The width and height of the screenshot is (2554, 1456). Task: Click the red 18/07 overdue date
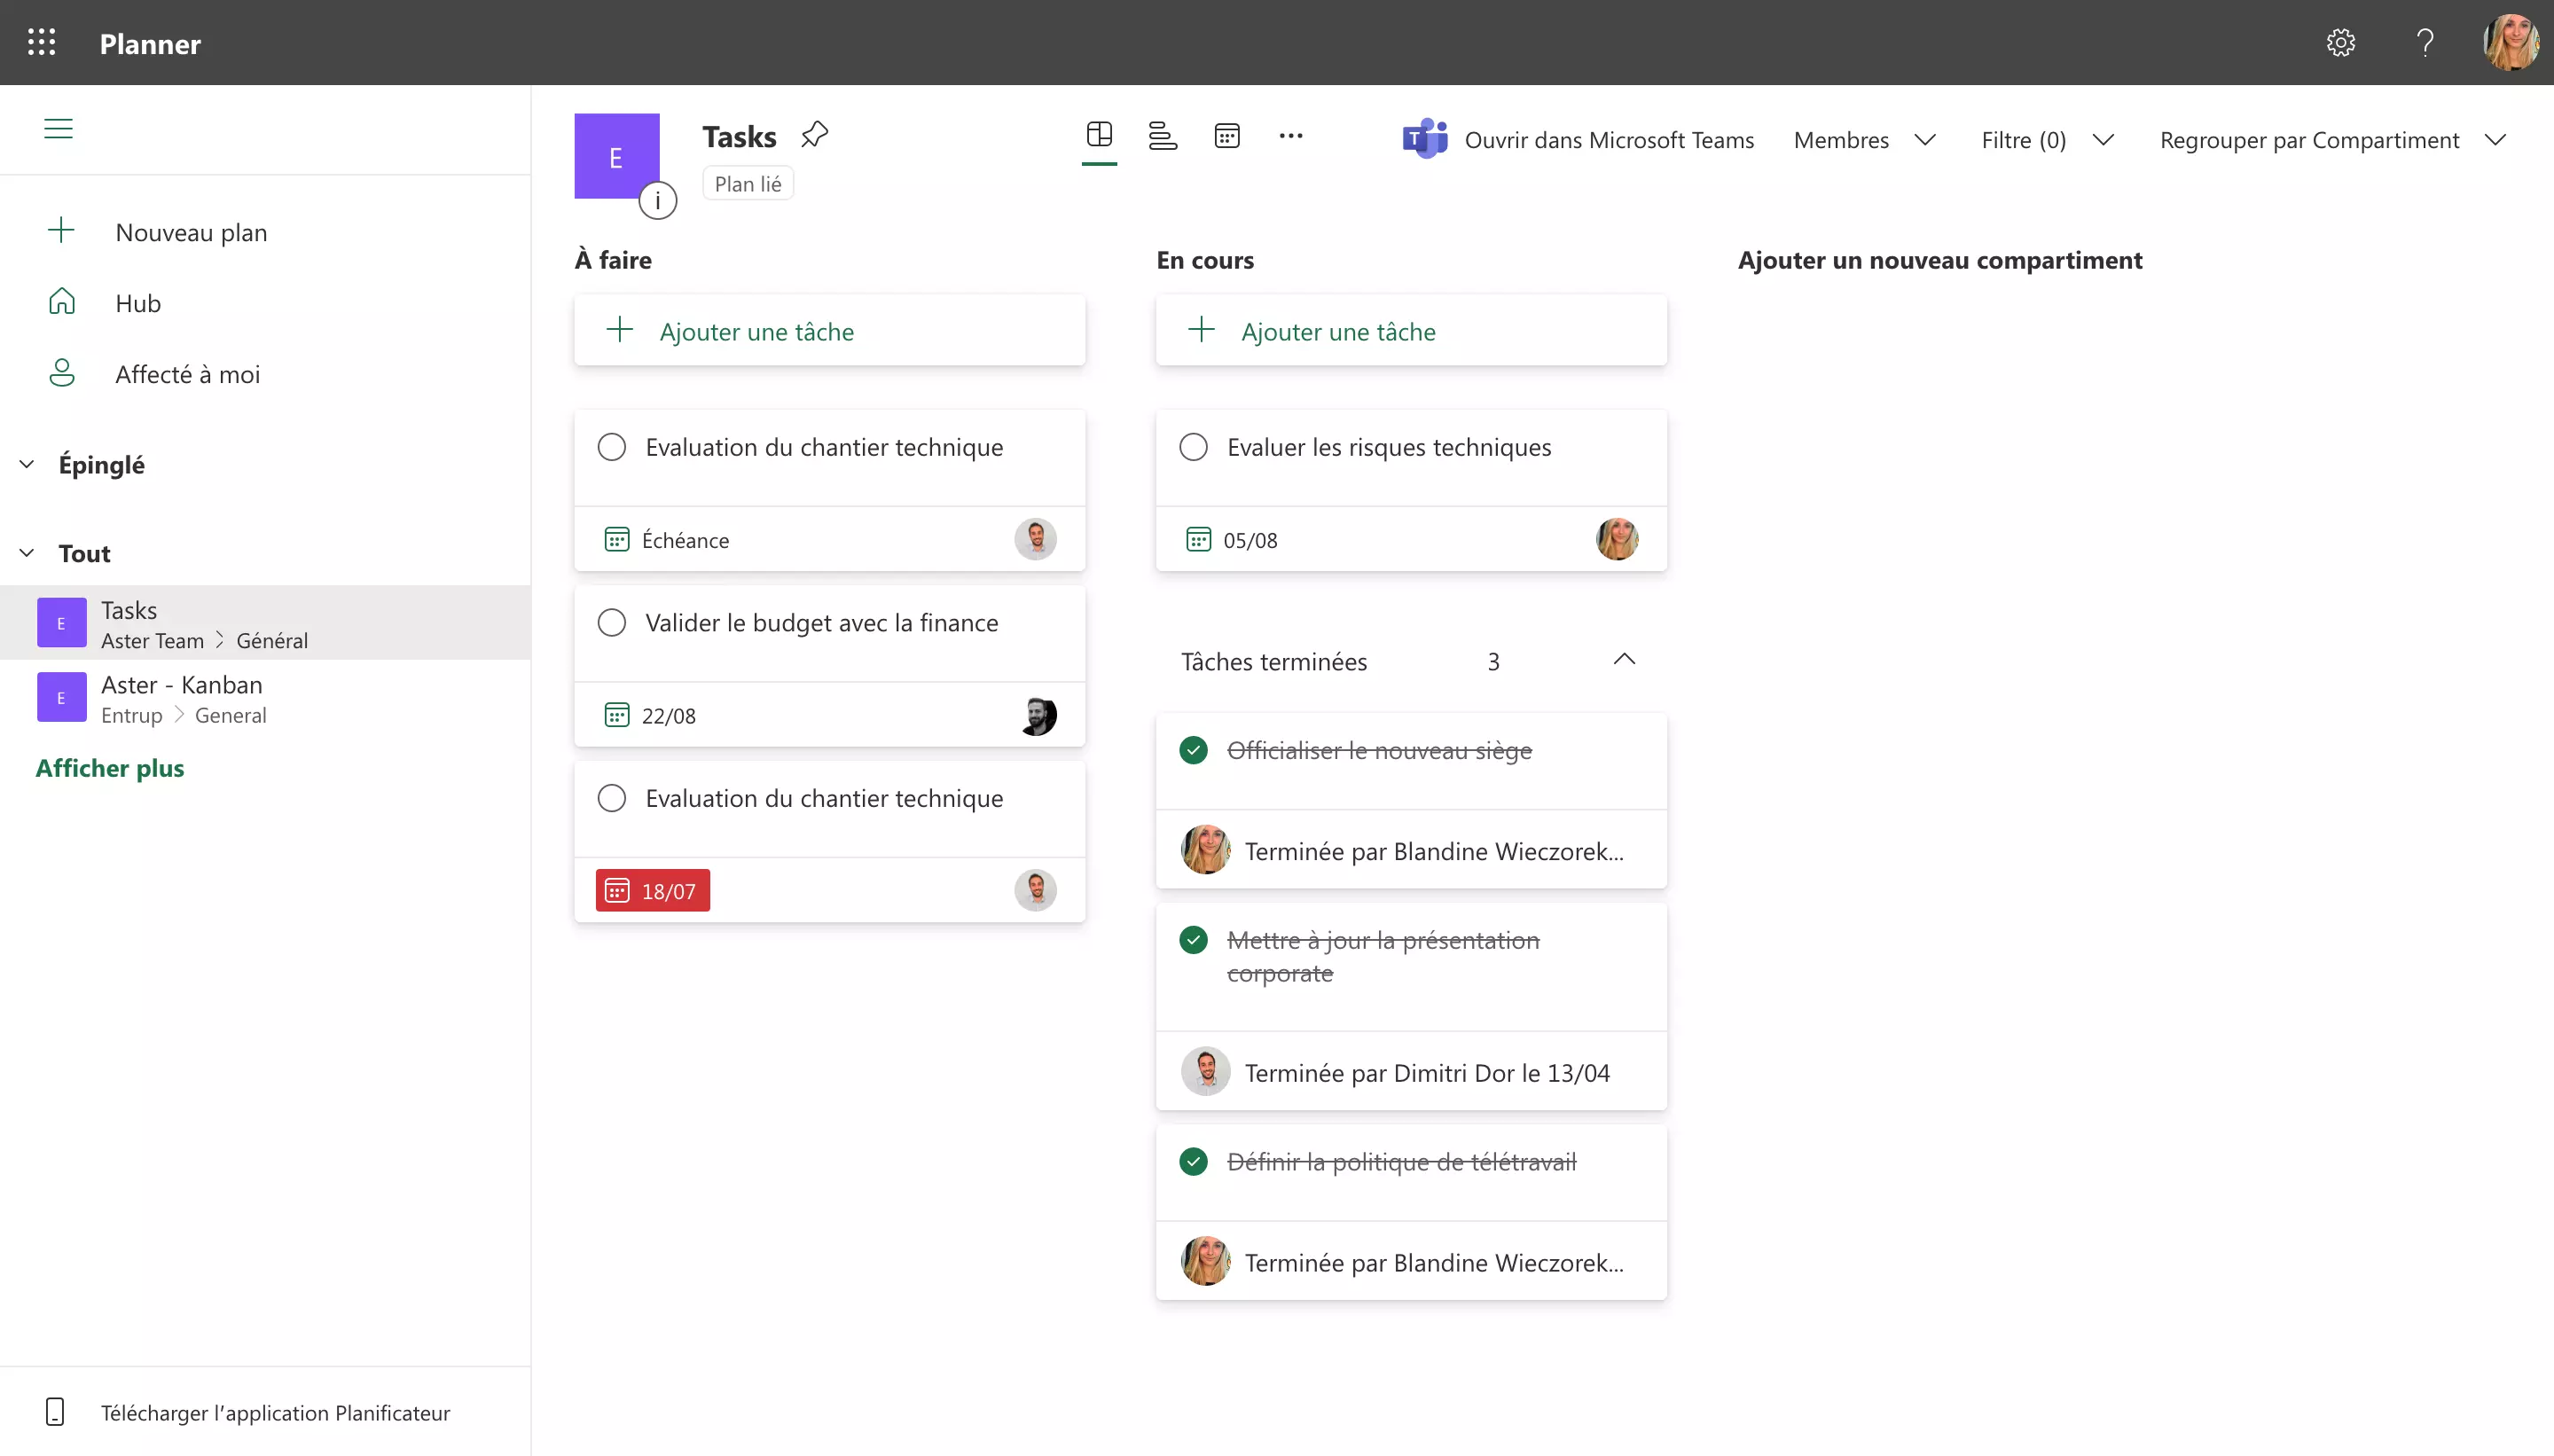[653, 891]
